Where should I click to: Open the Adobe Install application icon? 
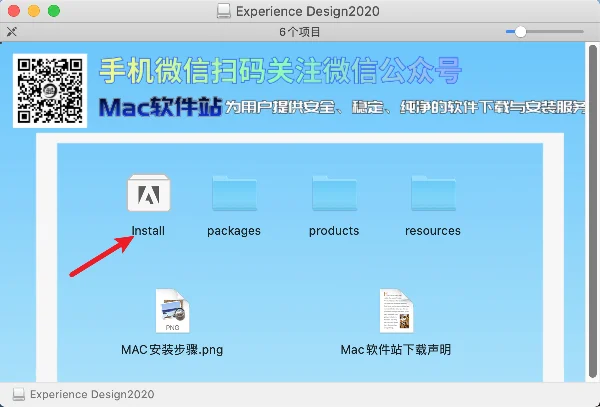[x=149, y=193]
